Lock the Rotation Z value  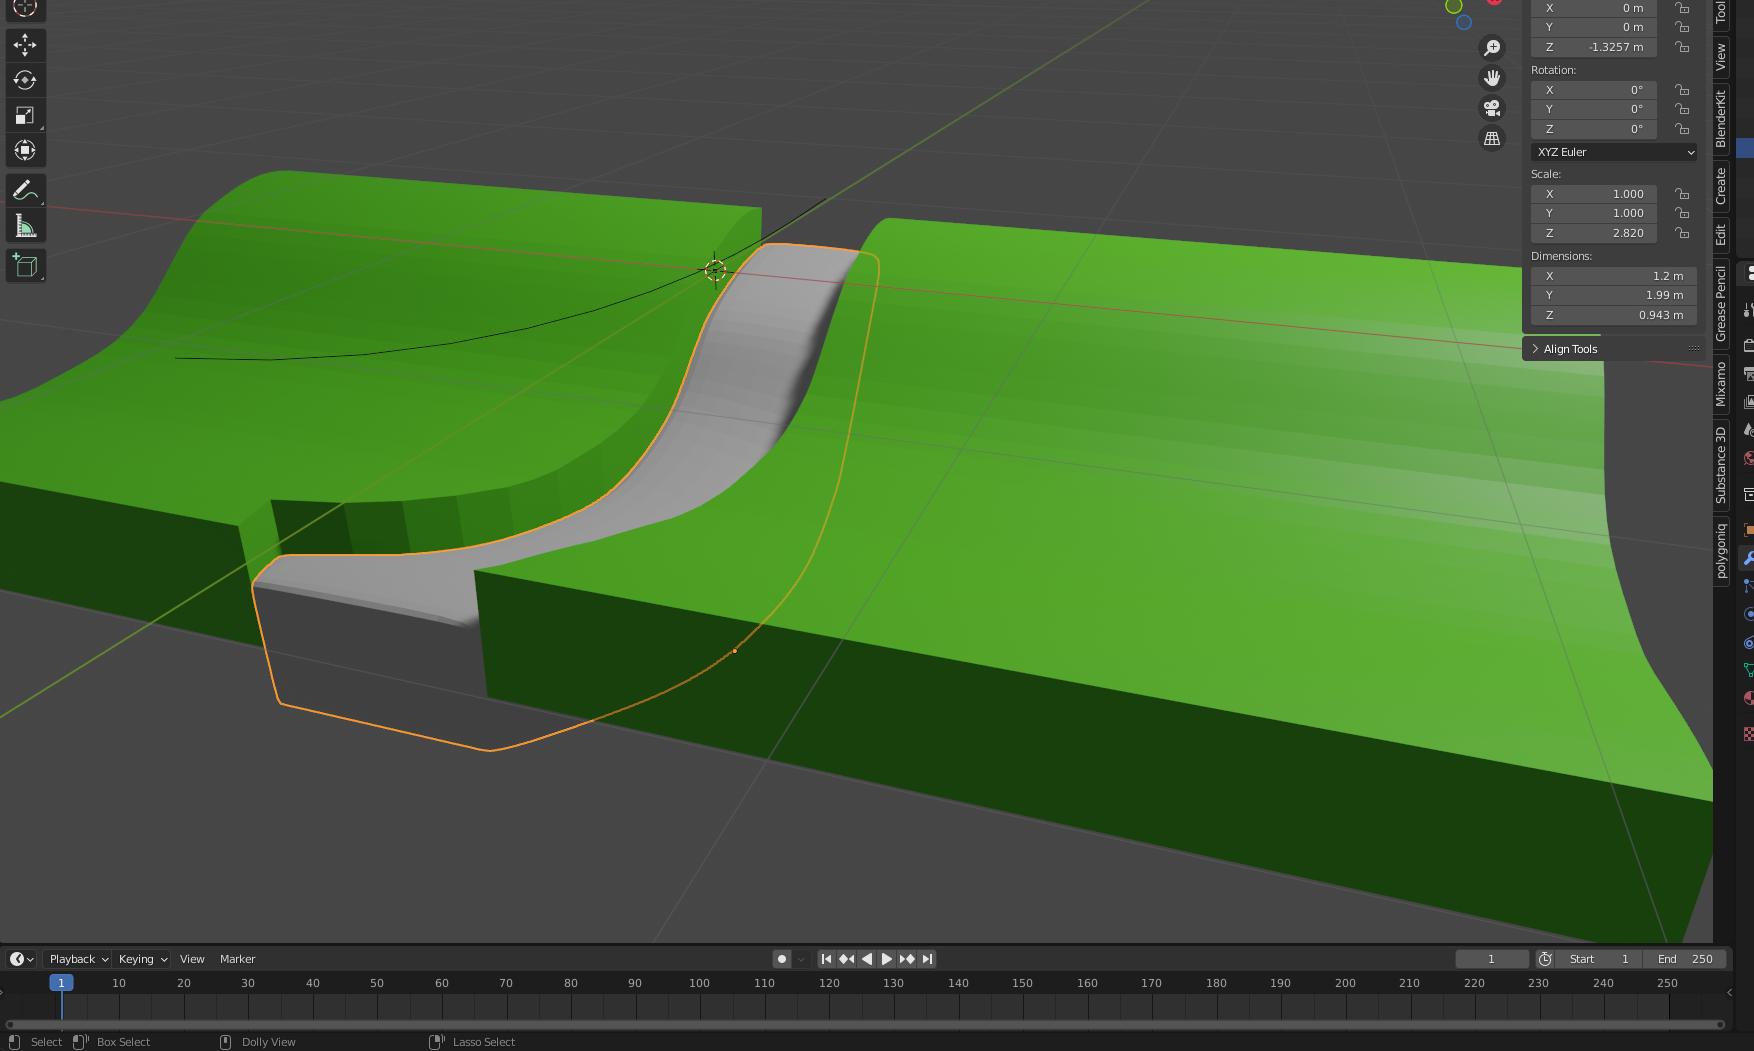[x=1683, y=129]
